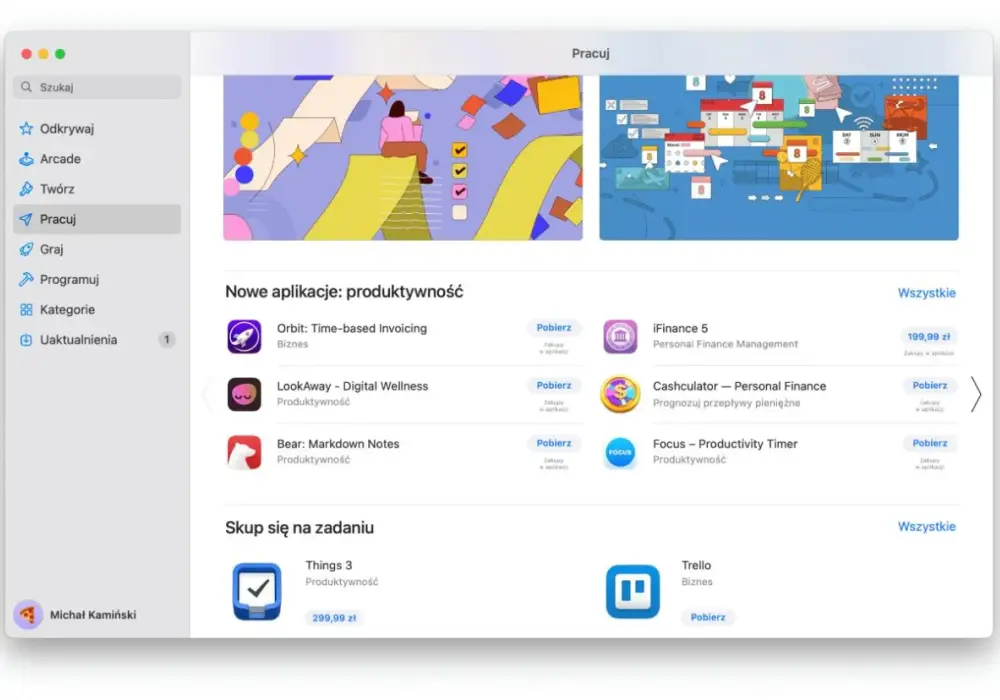Open Cashculator app icon

(x=620, y=394)
